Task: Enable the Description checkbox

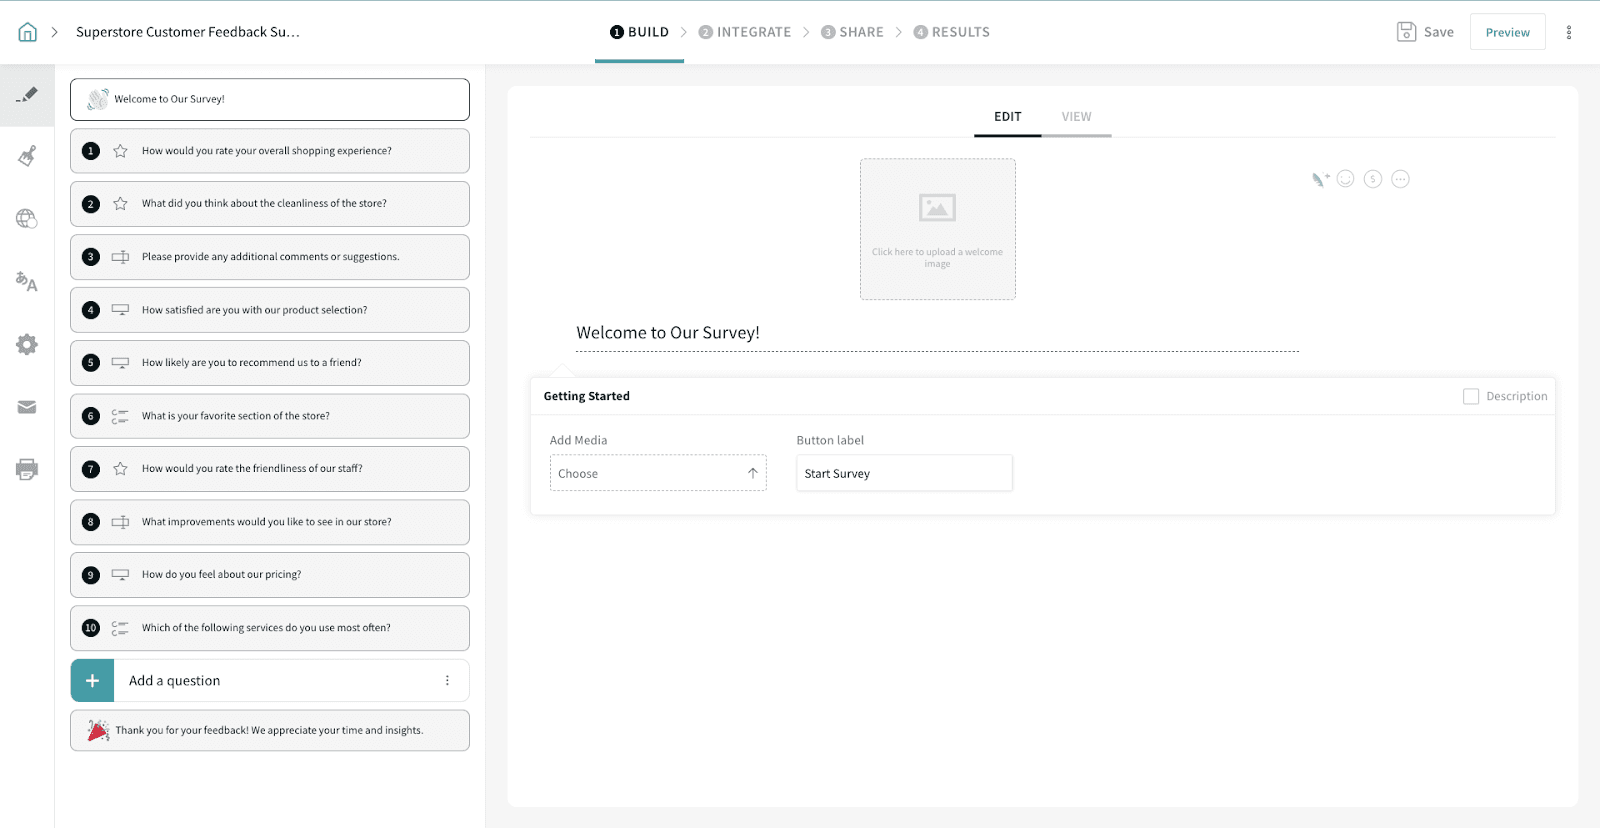Action: pos(1471,396)
